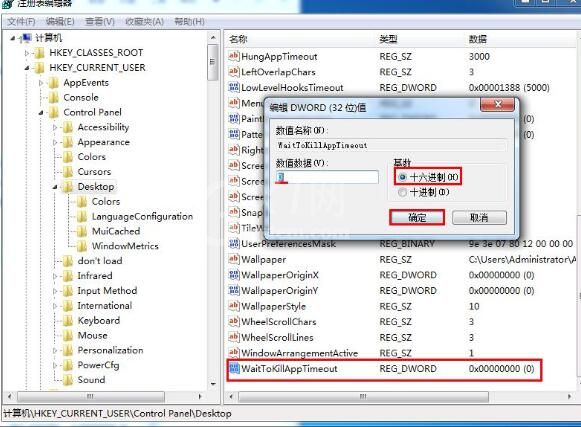Click the value name field WaitToKillAppTimeout
The image size is (581, 427).
click(x=391, y=145)
